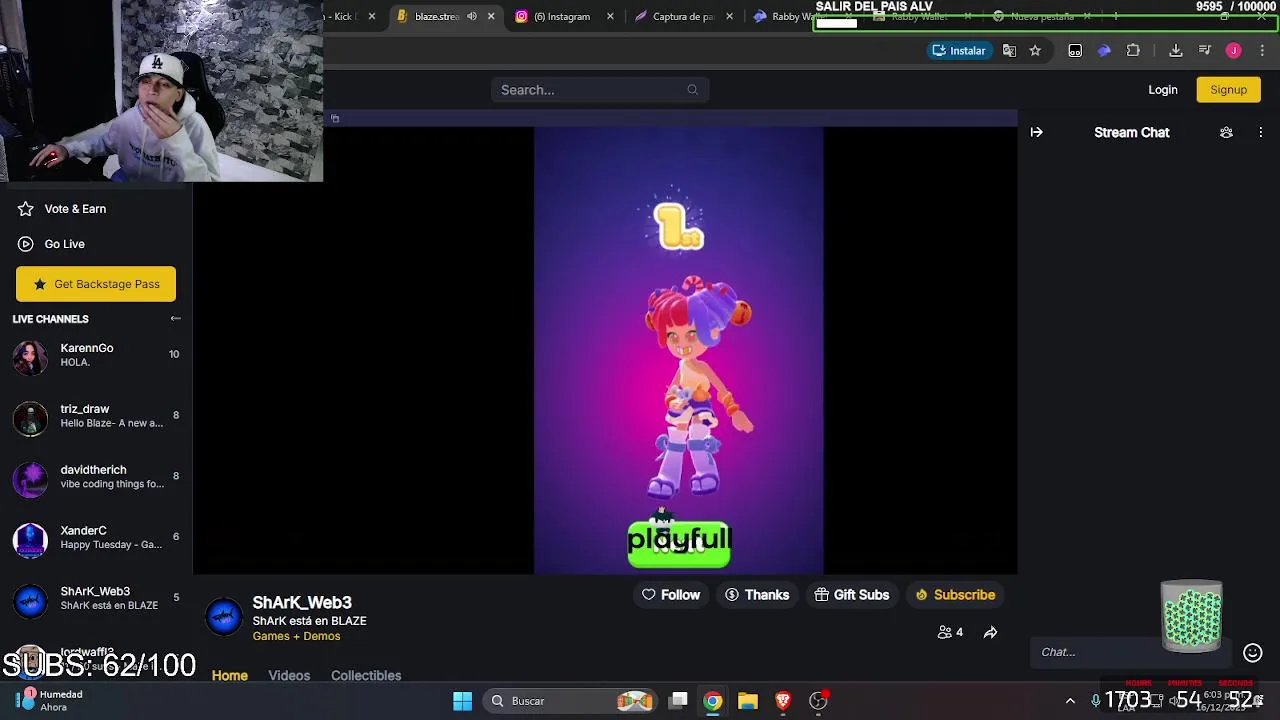Click the viewers count icon
Viewport: 1280px width, 720px height.
coord(944,632)
